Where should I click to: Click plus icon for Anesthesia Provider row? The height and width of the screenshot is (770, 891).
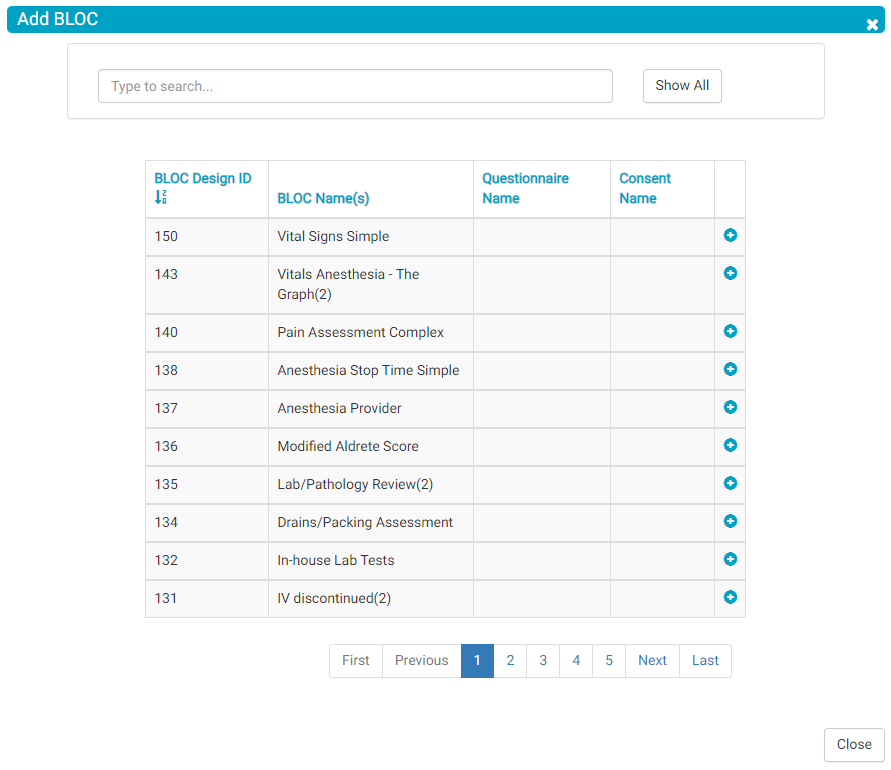(730, 407)
